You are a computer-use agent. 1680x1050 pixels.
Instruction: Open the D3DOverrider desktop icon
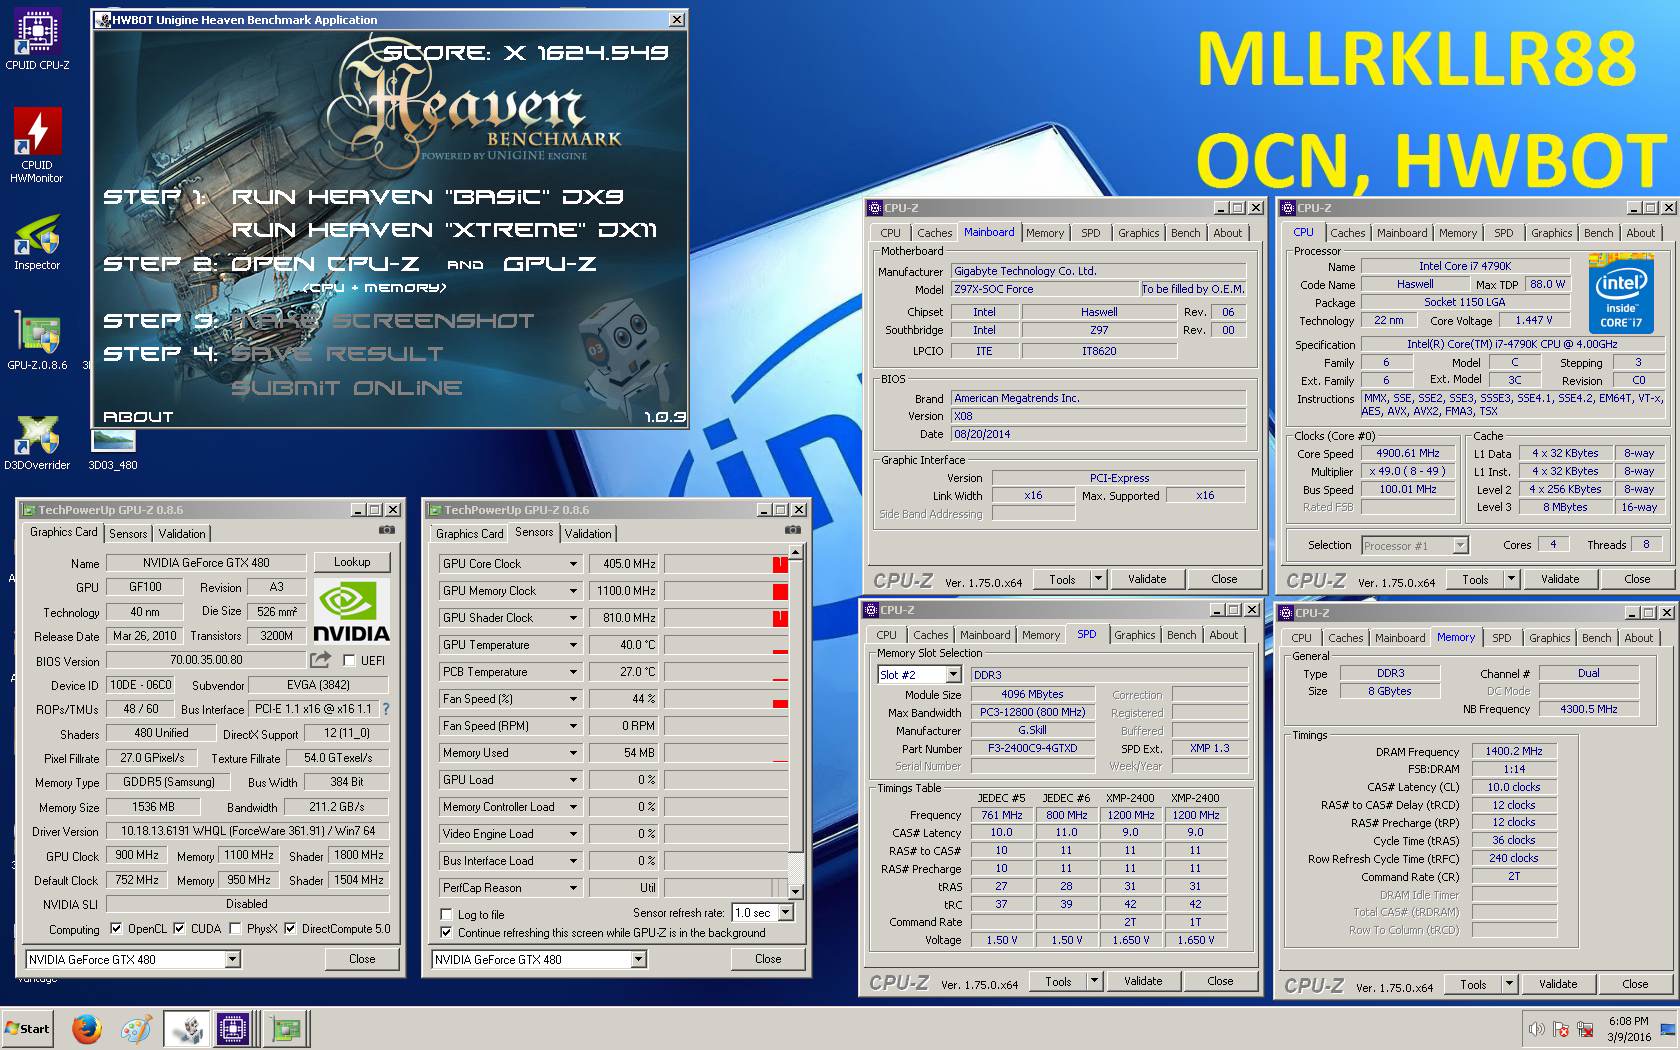point(37,442)
